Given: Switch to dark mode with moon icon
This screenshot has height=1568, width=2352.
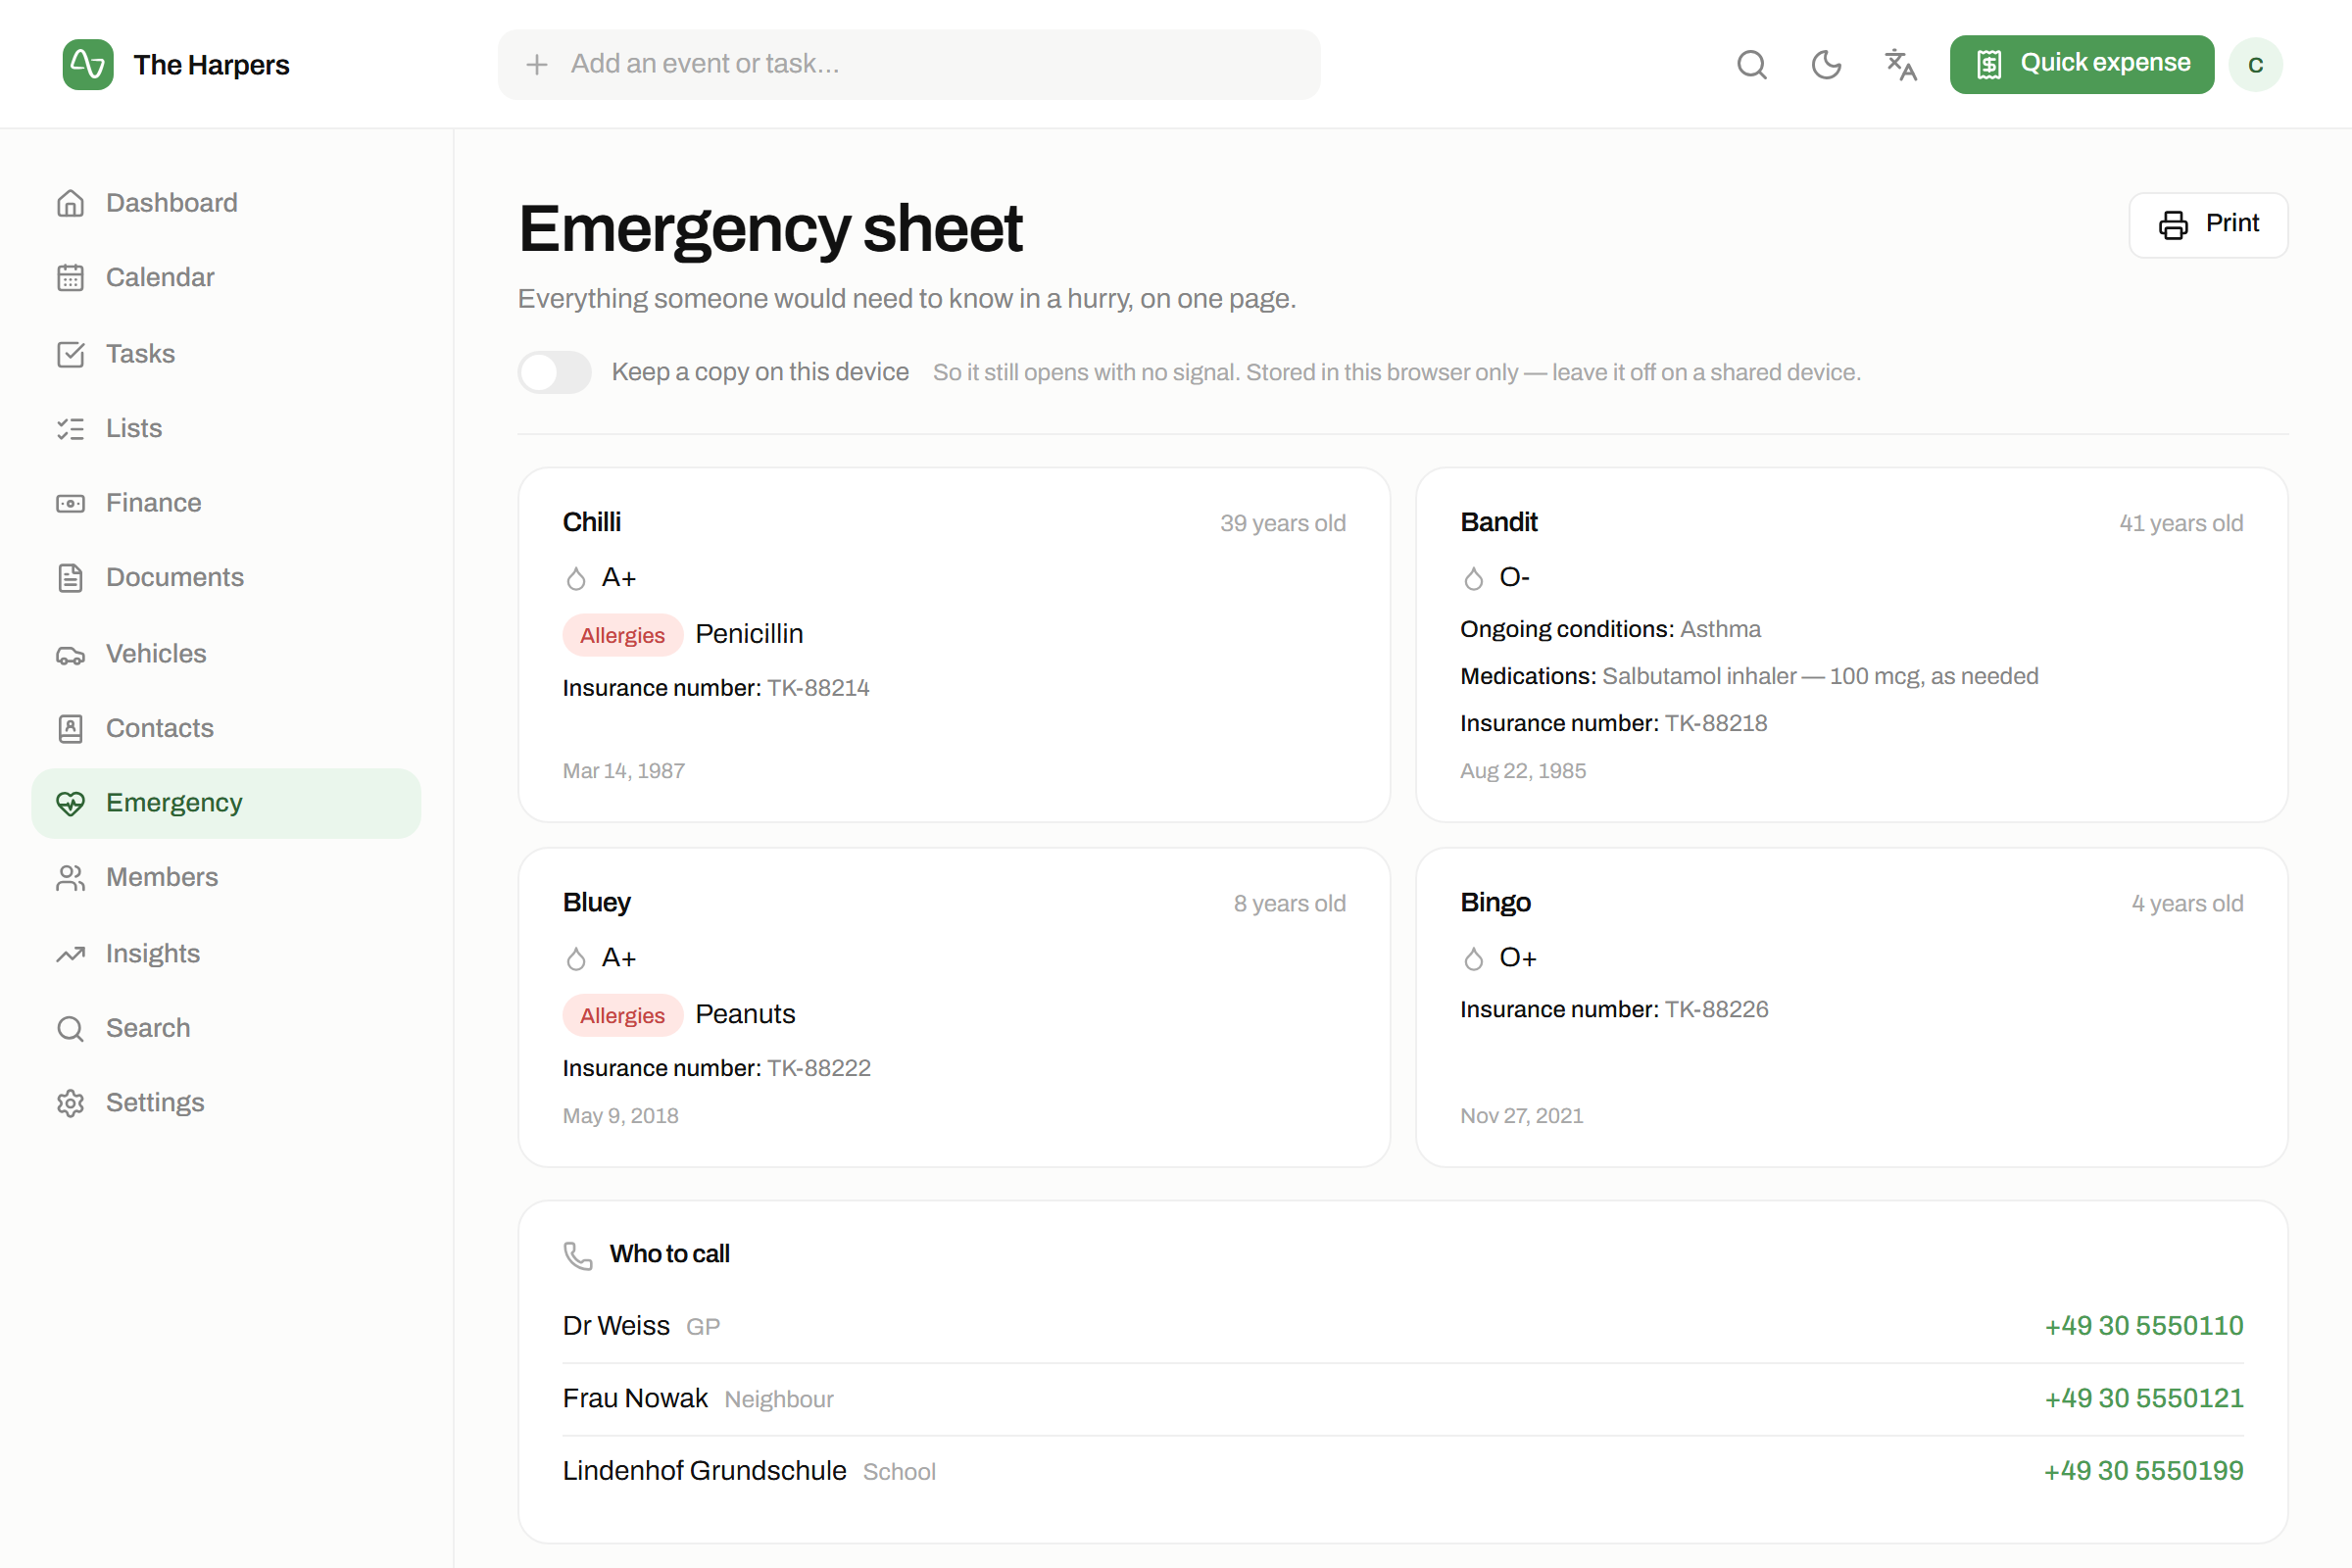Looking at the screenshot, I should tap(1826, 65).
